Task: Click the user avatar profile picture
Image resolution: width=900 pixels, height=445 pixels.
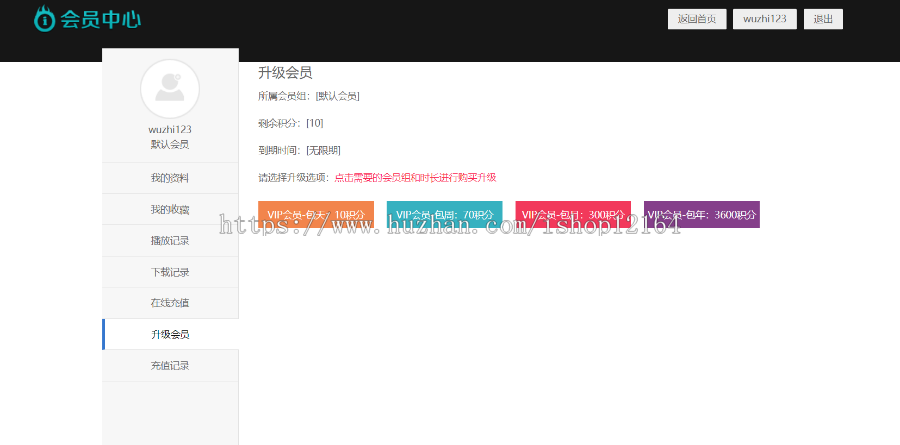Action: [170, 89]
